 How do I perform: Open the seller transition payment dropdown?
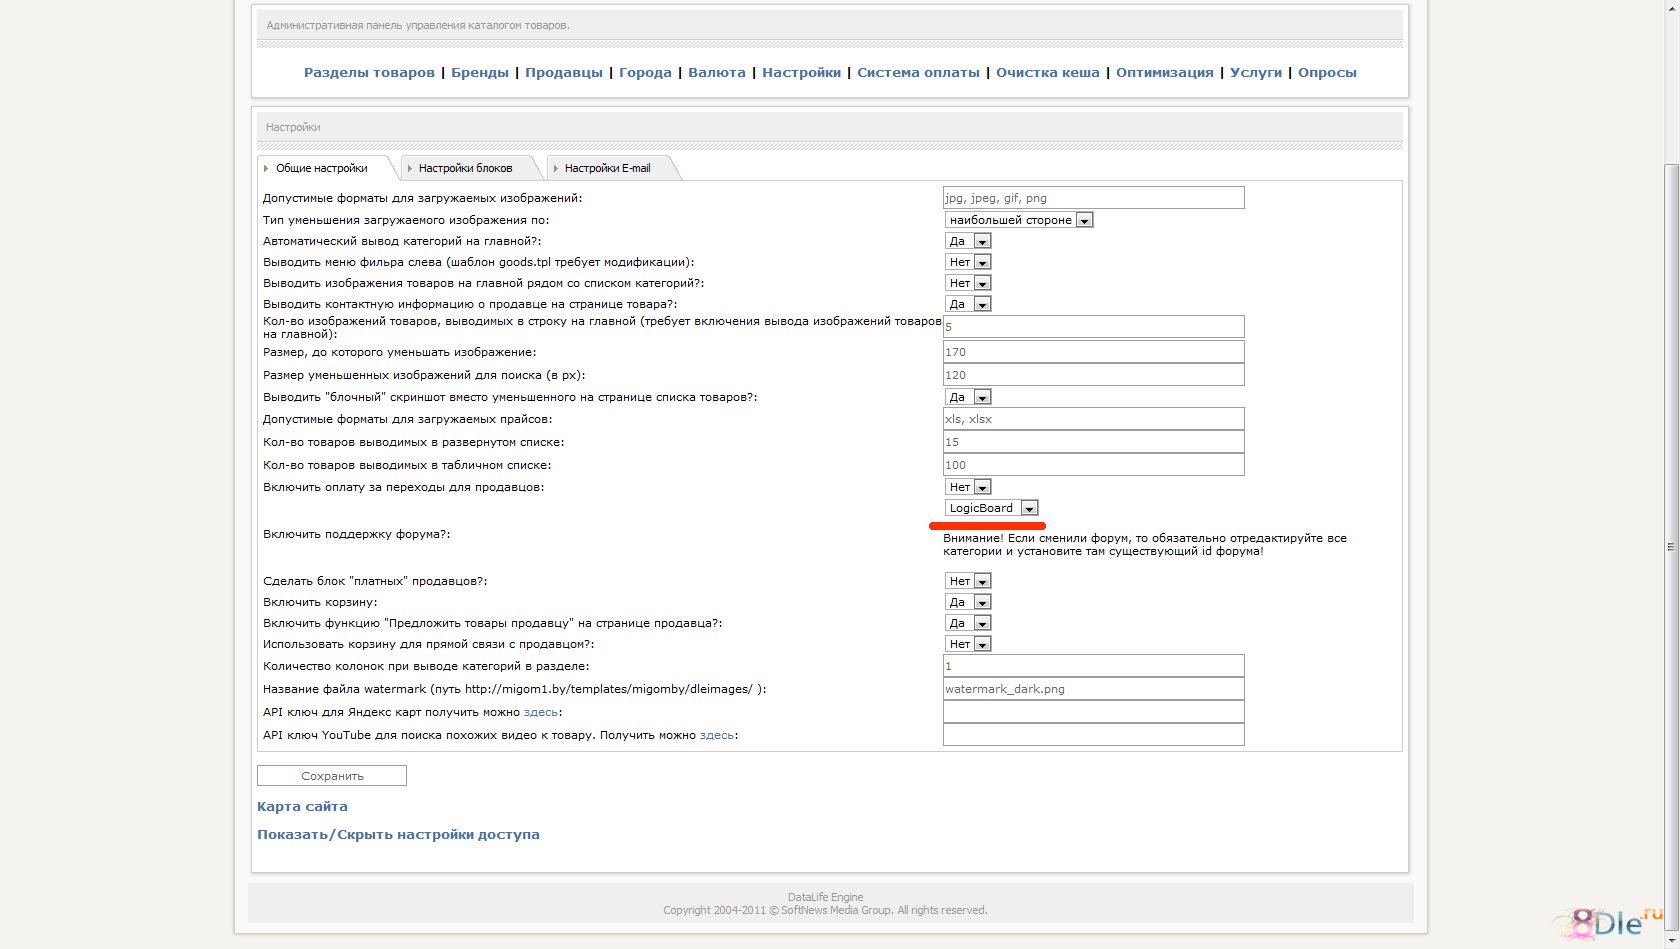click(x=967, y=487)
